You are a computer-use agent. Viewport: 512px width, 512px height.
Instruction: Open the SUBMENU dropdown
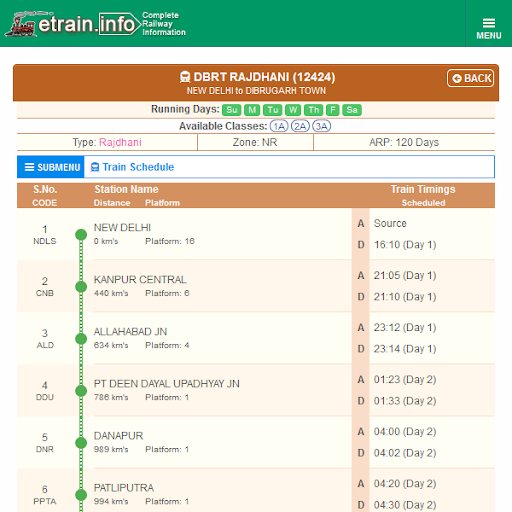coord(51,167)
